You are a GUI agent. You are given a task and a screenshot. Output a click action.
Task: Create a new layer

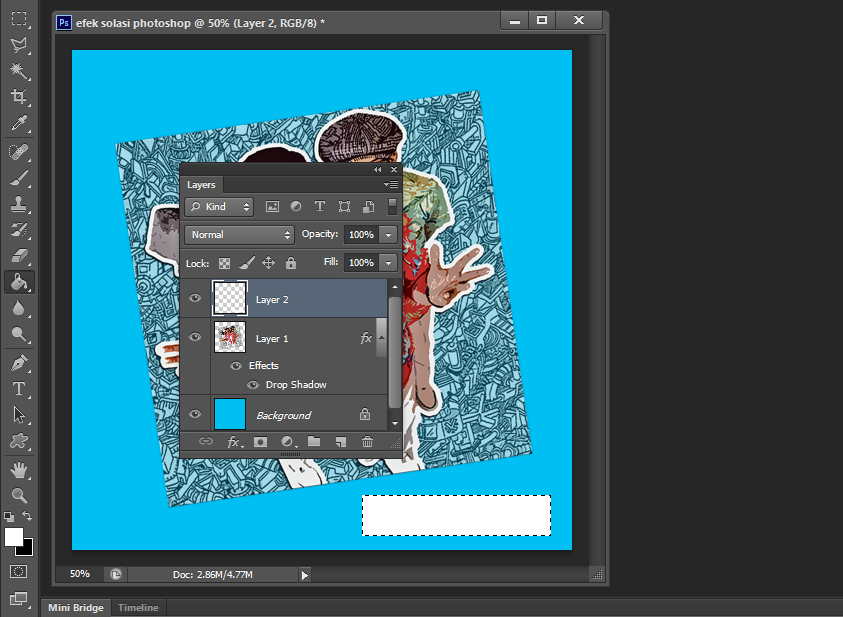click(x=341, y=442)
